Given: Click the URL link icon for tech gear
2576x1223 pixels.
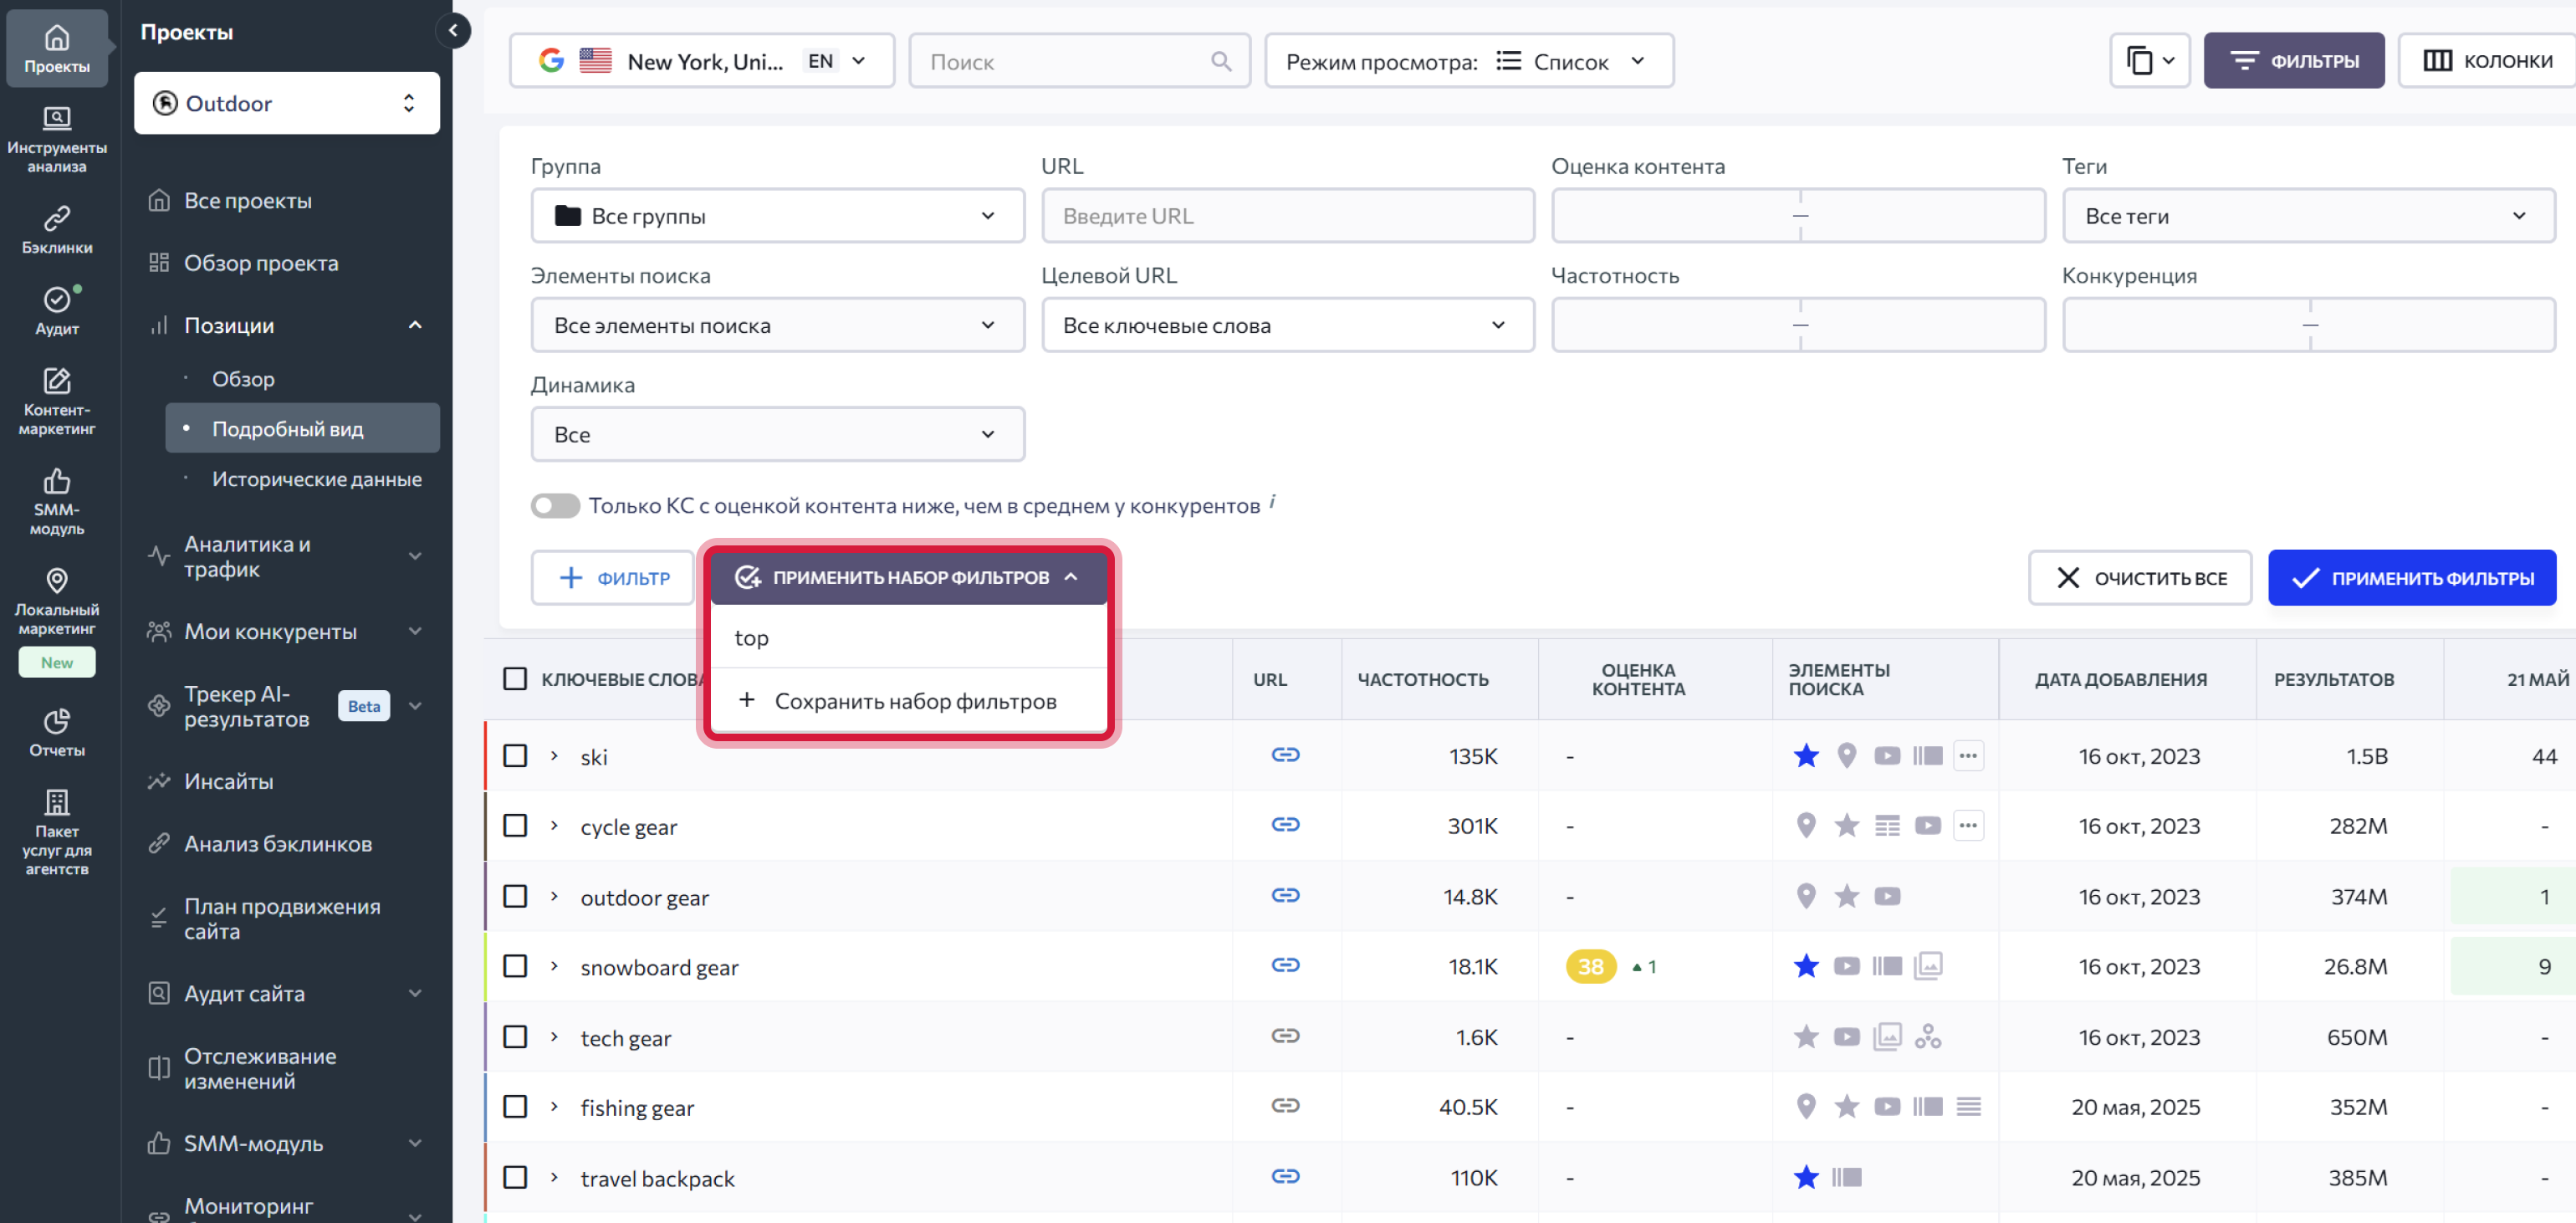Looking at the screenshot, I should 1285,1037.
